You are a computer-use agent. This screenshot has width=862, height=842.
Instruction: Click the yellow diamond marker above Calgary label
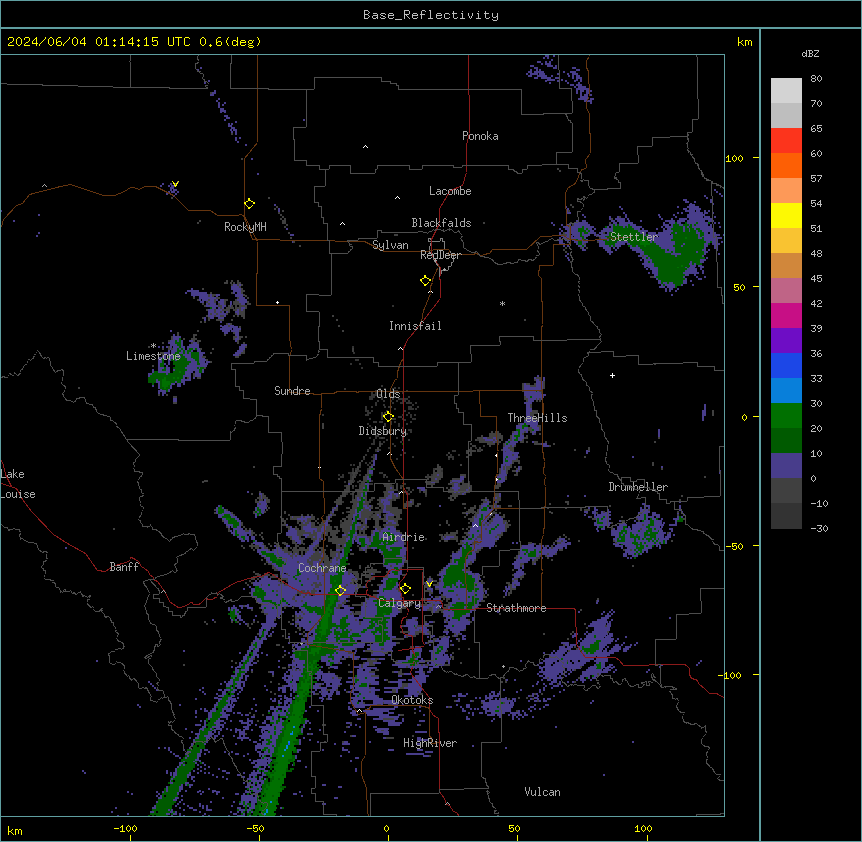[405, 589]
